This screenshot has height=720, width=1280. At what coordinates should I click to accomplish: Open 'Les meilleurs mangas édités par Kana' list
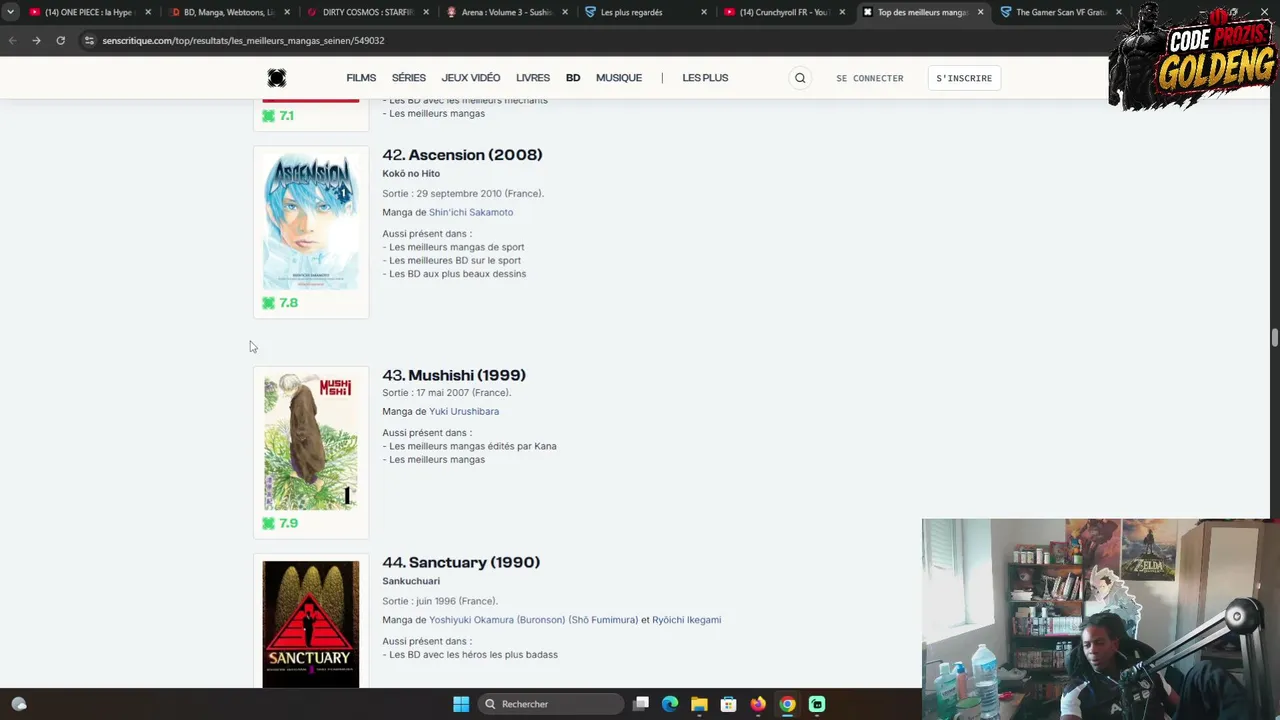point(473,446)
